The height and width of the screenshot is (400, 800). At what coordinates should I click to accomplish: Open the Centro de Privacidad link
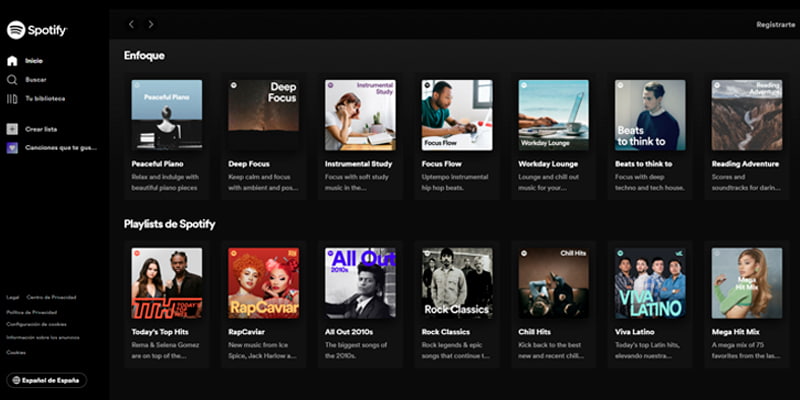pos(50,297)
